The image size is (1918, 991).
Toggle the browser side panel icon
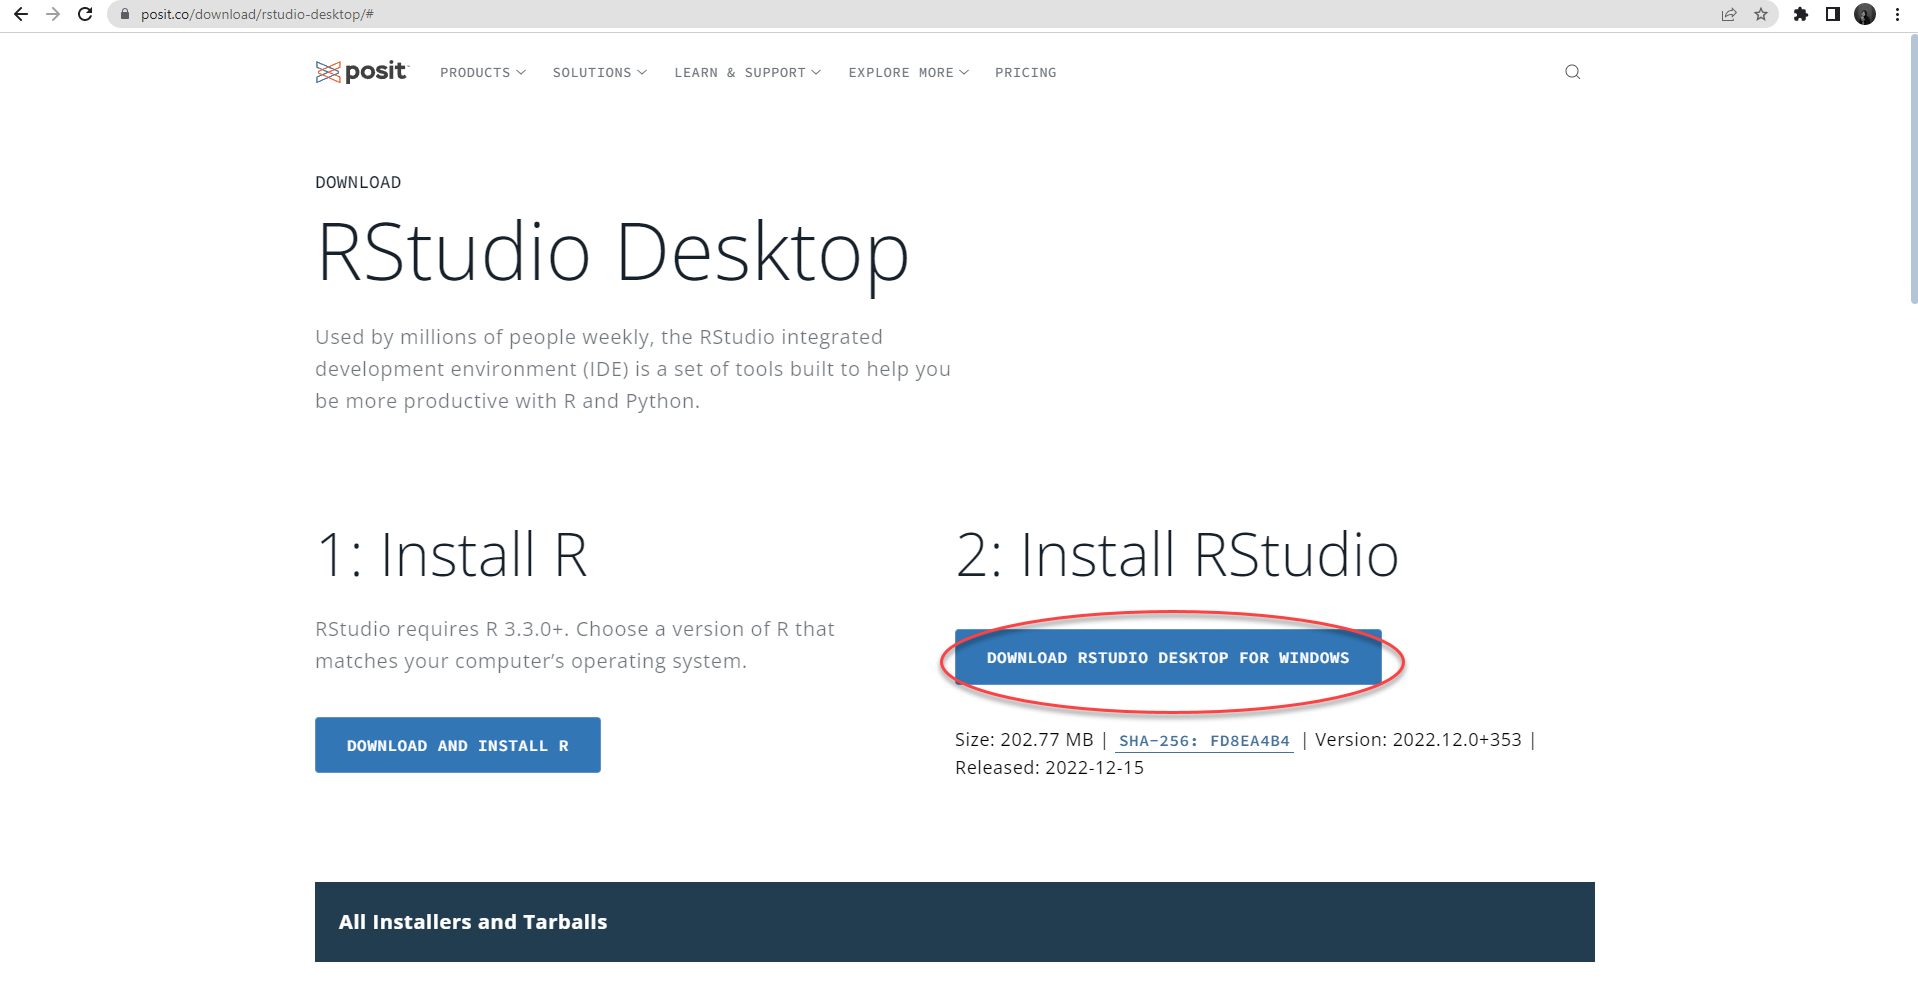[x=1833, y=14]
